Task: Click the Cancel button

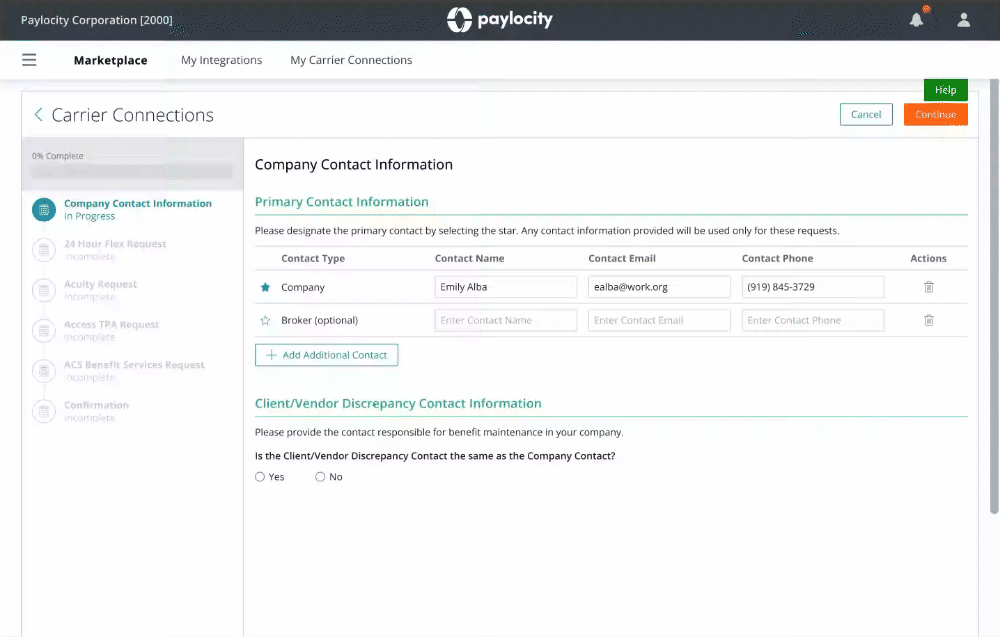Action: point(866,114)
